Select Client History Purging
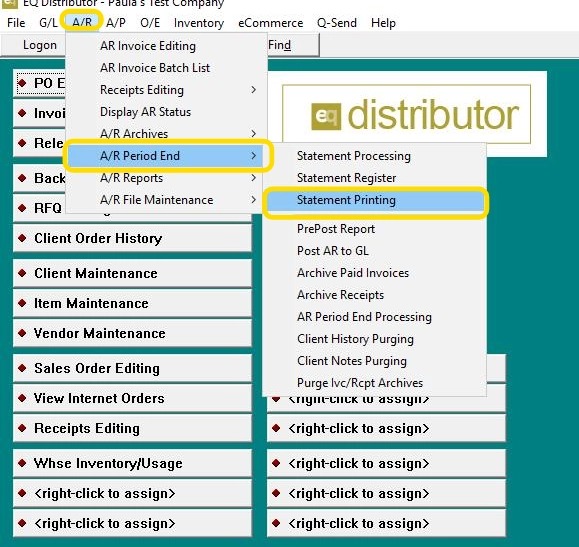The width and height of the screenshot is (579, 547). [375, 339]
